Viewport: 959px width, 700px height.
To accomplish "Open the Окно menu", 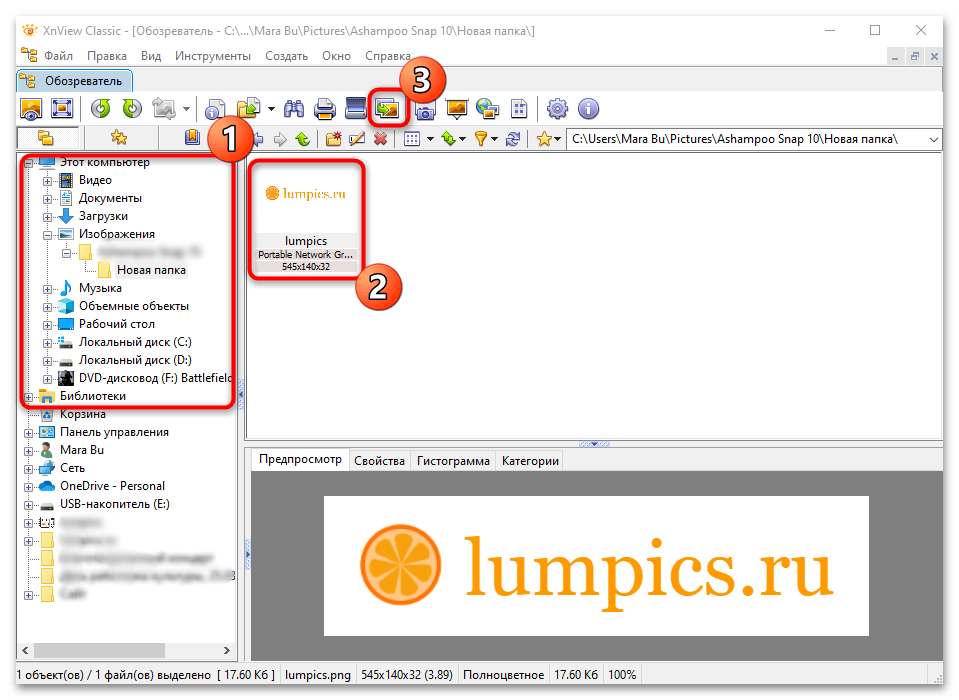I will [336, 56].
